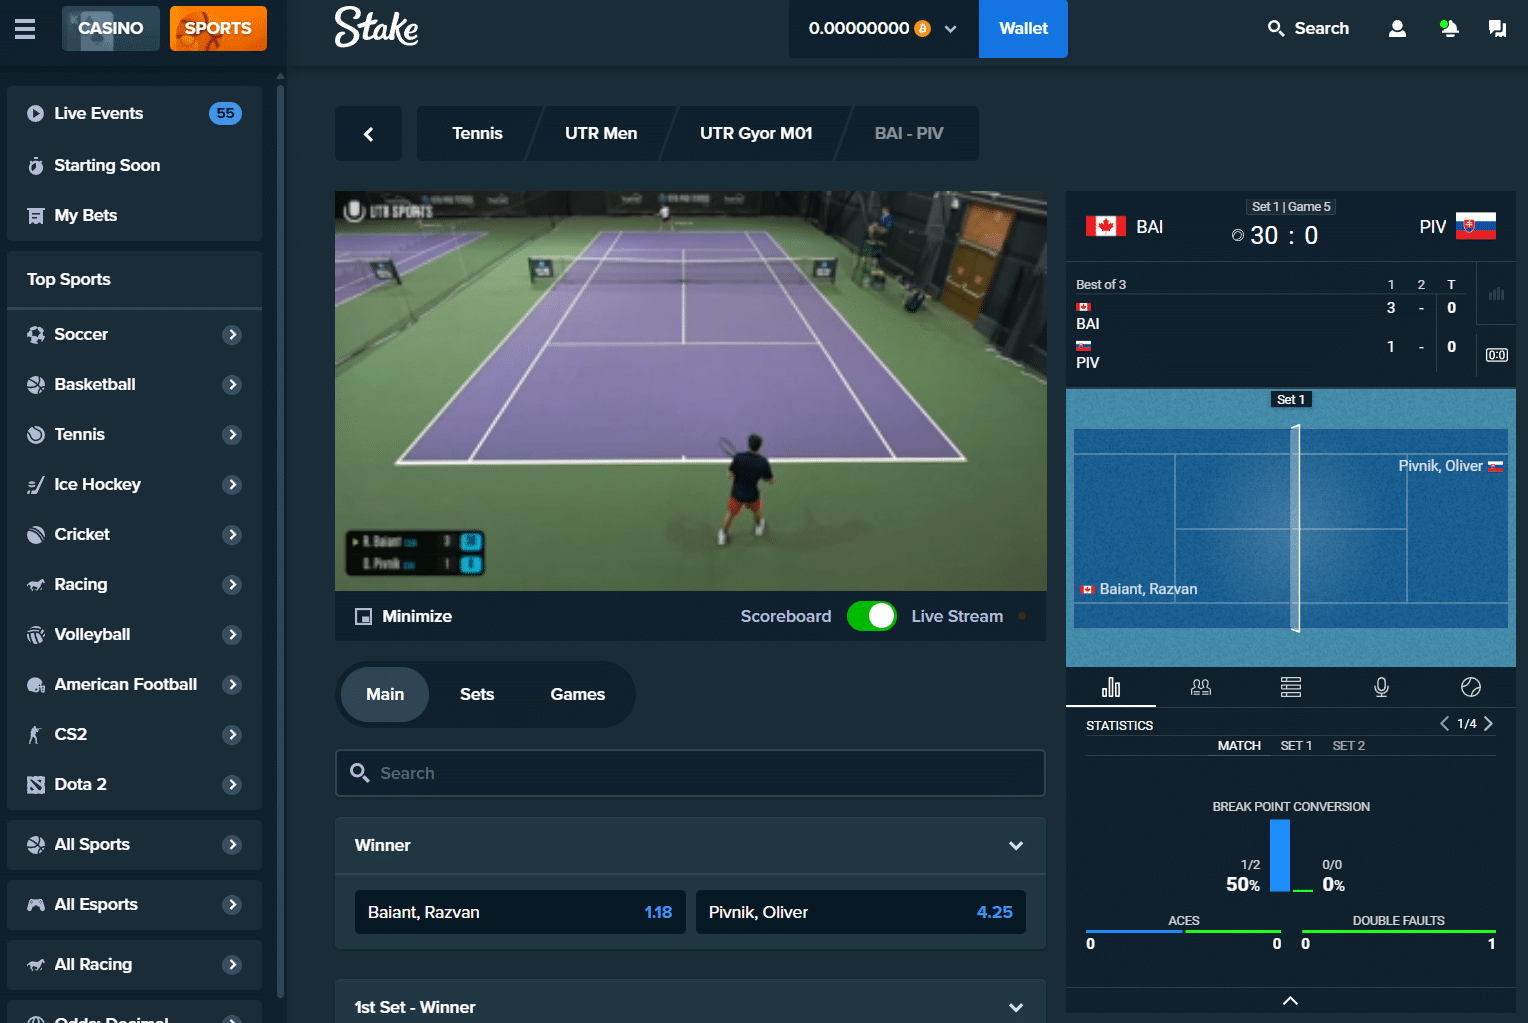Image resolution: width=1528 pixels, height=1023 pixels.
Task: Switch to the CASINO tab
Action: point(111,28)
